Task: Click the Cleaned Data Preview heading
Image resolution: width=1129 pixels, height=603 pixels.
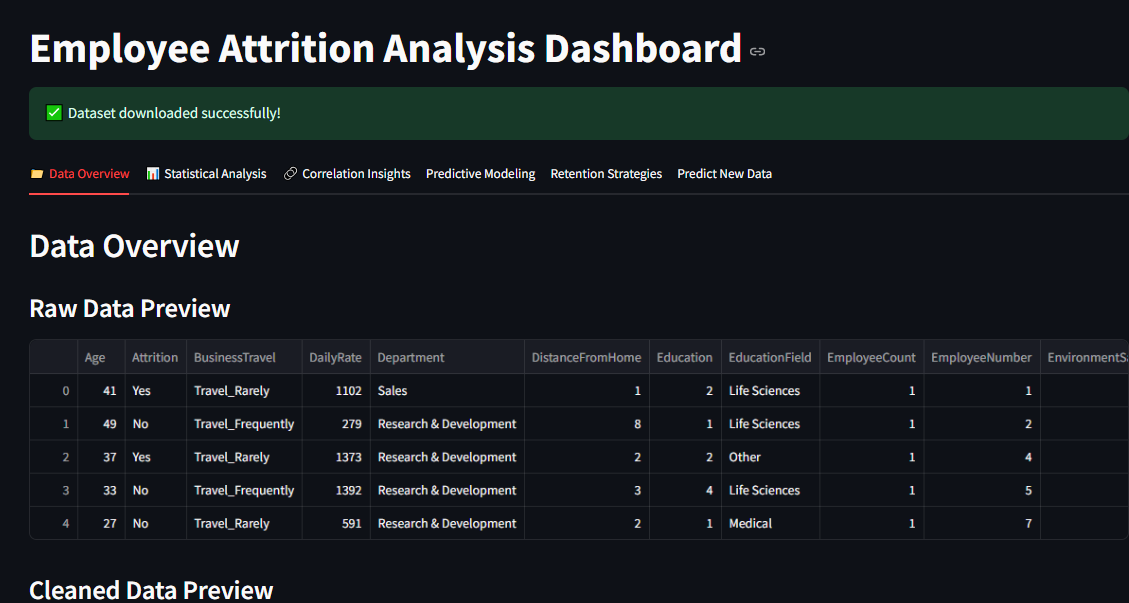Action: pos(151,590)
